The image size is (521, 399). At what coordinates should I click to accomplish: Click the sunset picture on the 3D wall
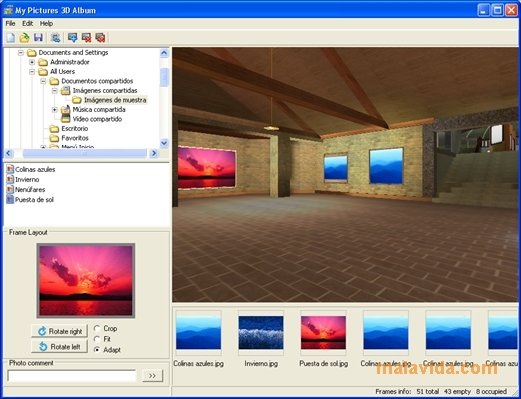(207, 167)
